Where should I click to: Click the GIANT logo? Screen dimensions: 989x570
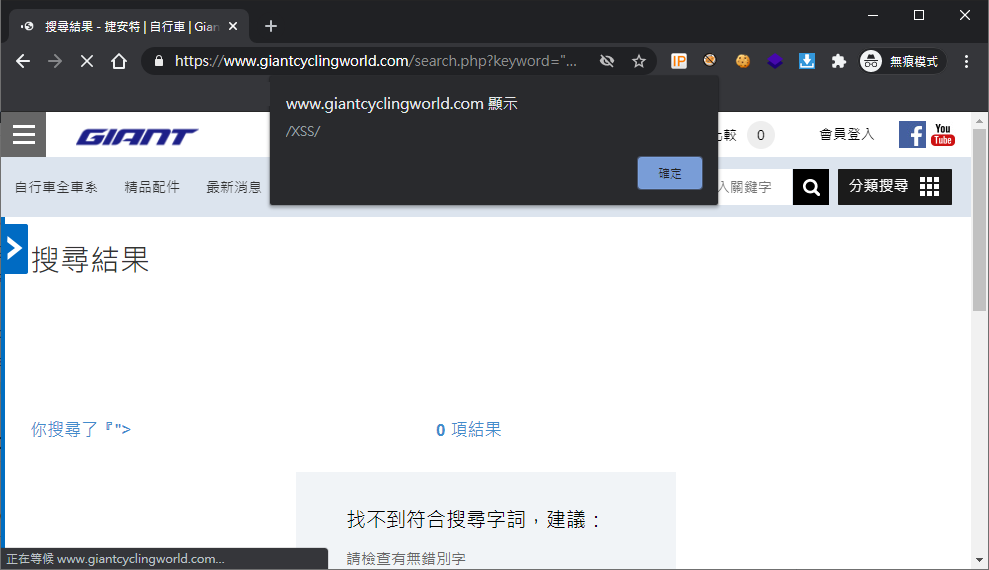coord(137,136)
